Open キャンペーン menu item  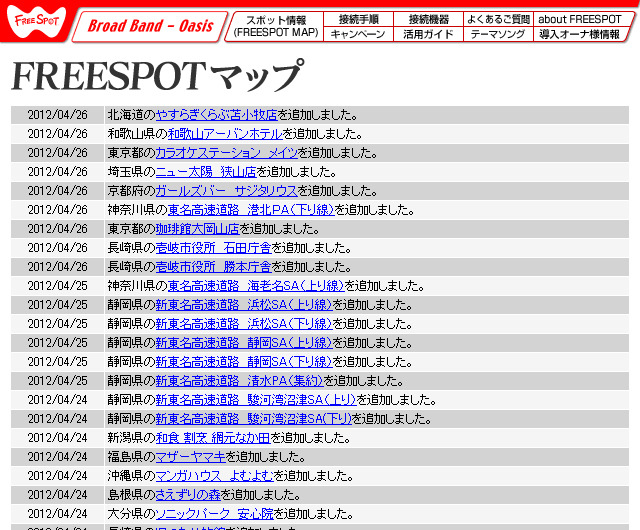(x=358, y=34)
